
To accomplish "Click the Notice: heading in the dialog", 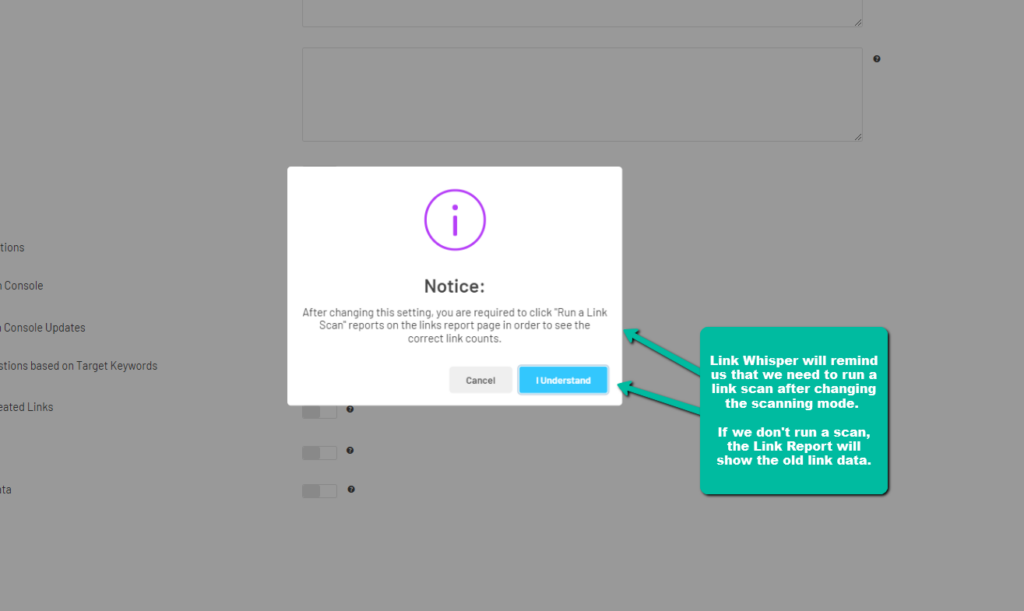I will click(x=454, y=286).
